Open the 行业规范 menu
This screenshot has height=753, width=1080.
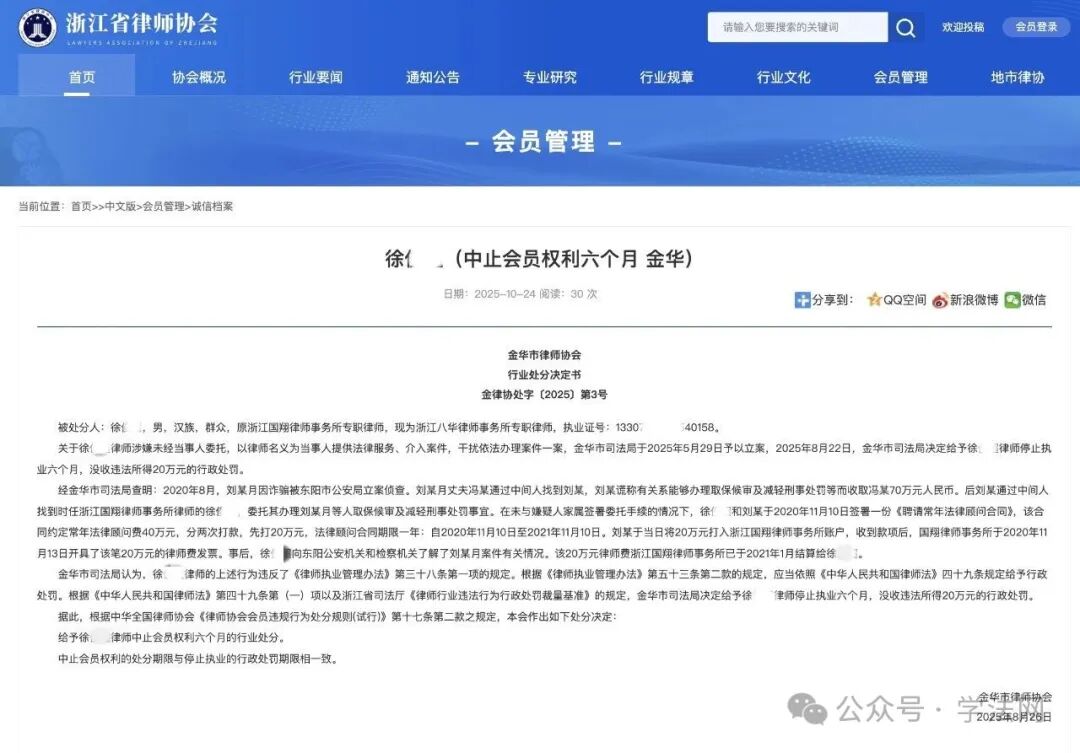[664, 76]
